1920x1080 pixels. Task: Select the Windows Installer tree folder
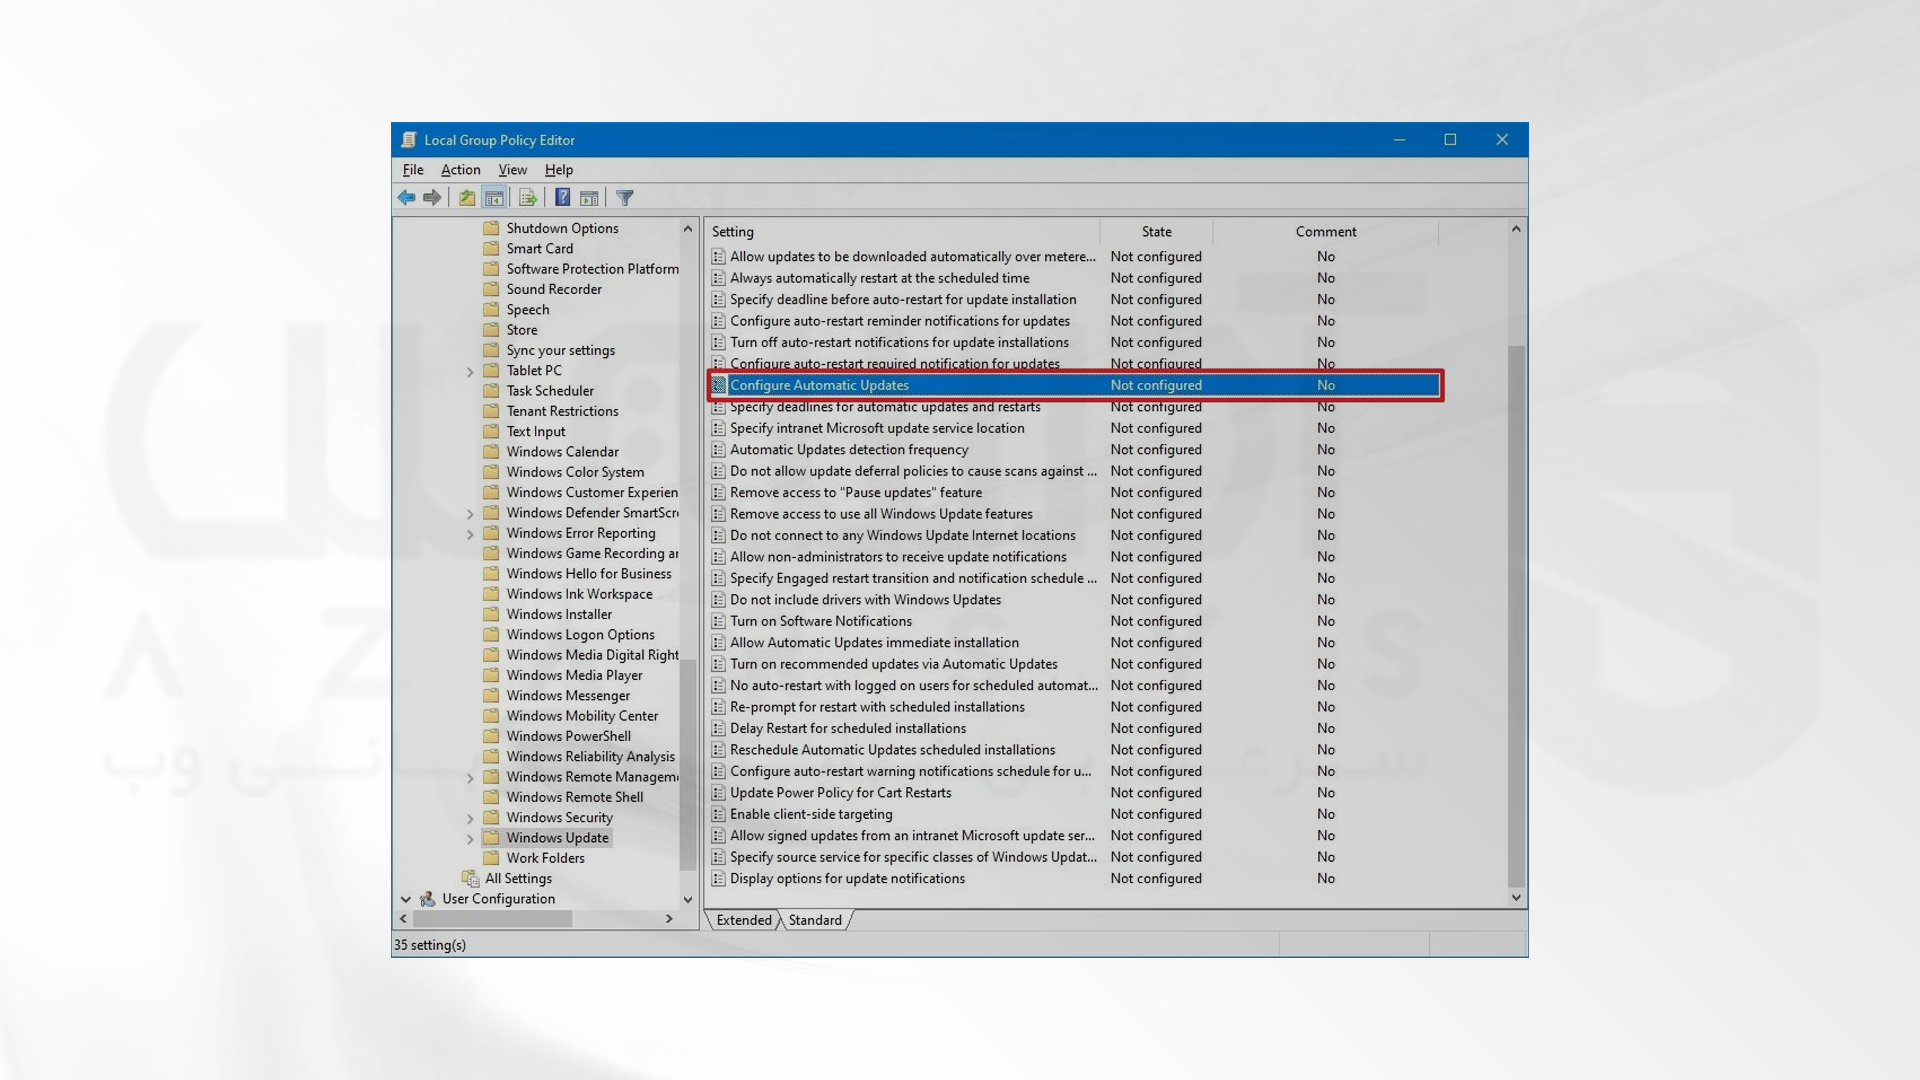click(559, 614)
